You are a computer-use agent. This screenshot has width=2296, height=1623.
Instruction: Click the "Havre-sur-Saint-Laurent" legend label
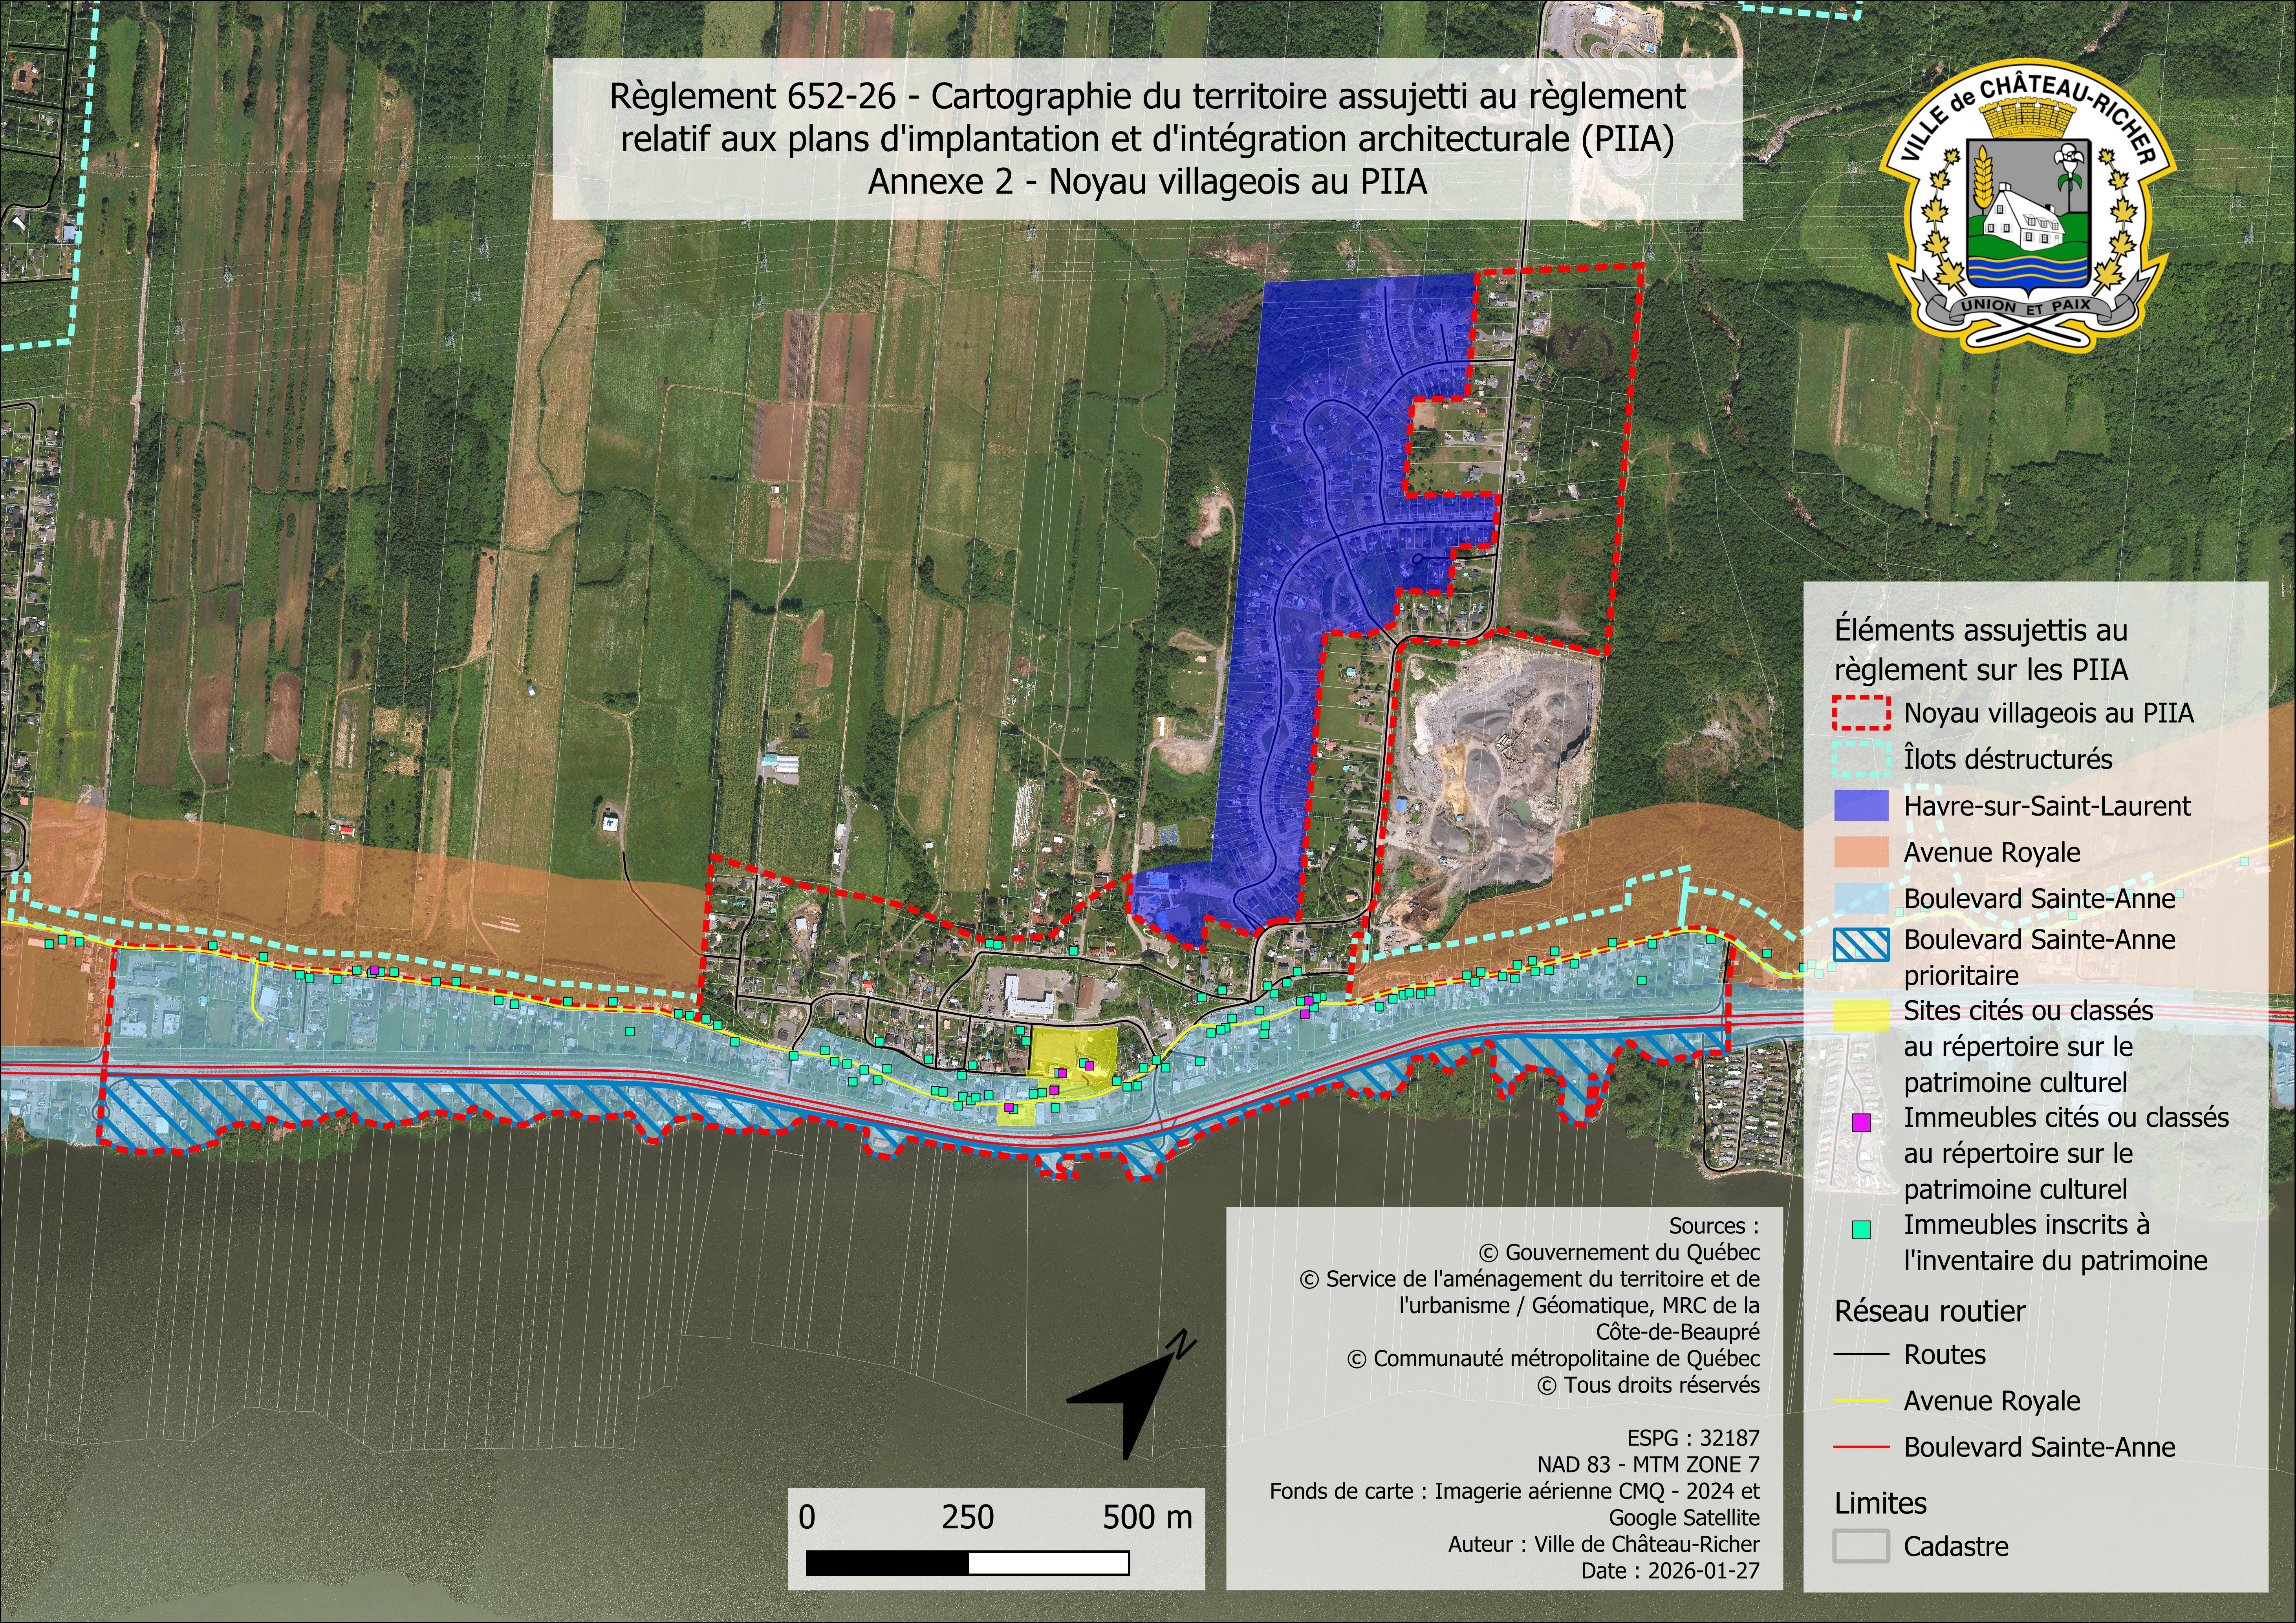click(2047, 806)
